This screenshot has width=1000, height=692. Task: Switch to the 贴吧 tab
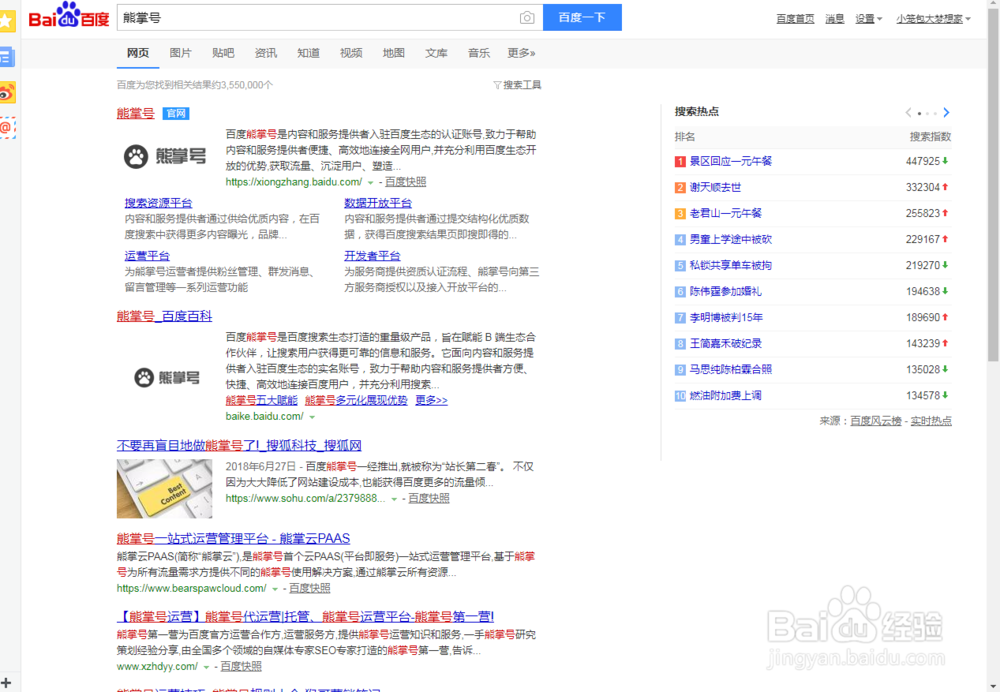[223, 53]
